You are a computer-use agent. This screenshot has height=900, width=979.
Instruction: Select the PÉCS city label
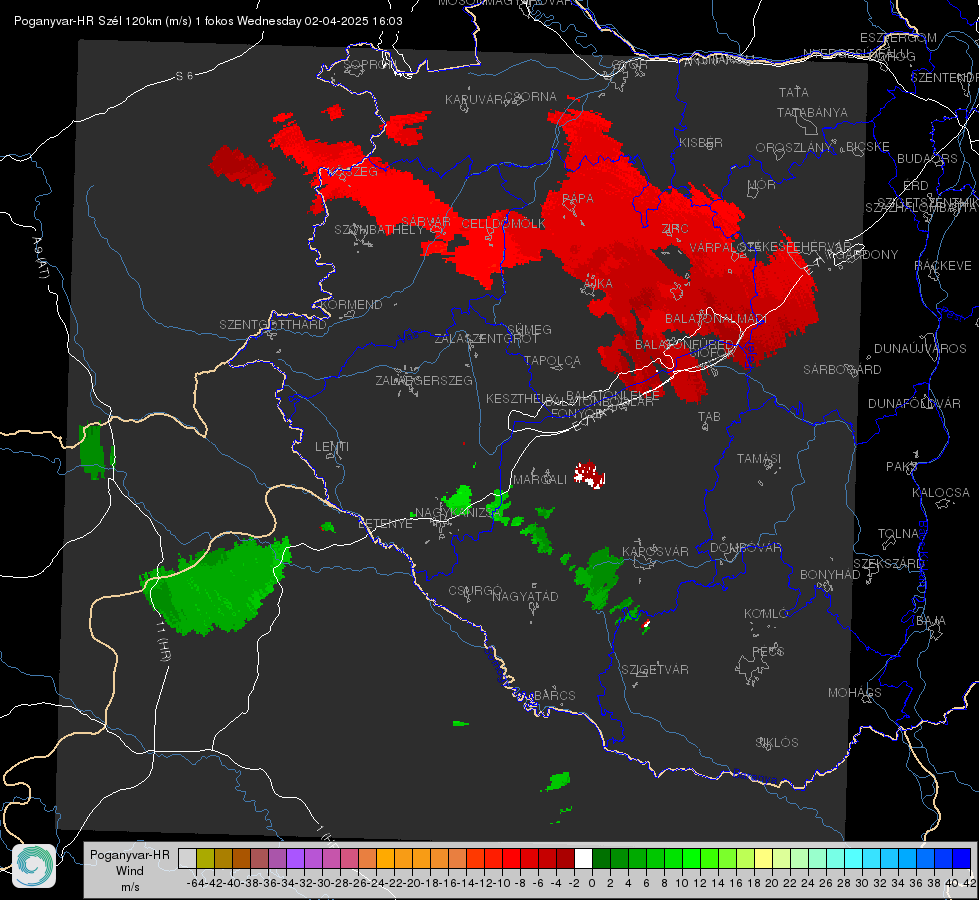tap(767, 651)
